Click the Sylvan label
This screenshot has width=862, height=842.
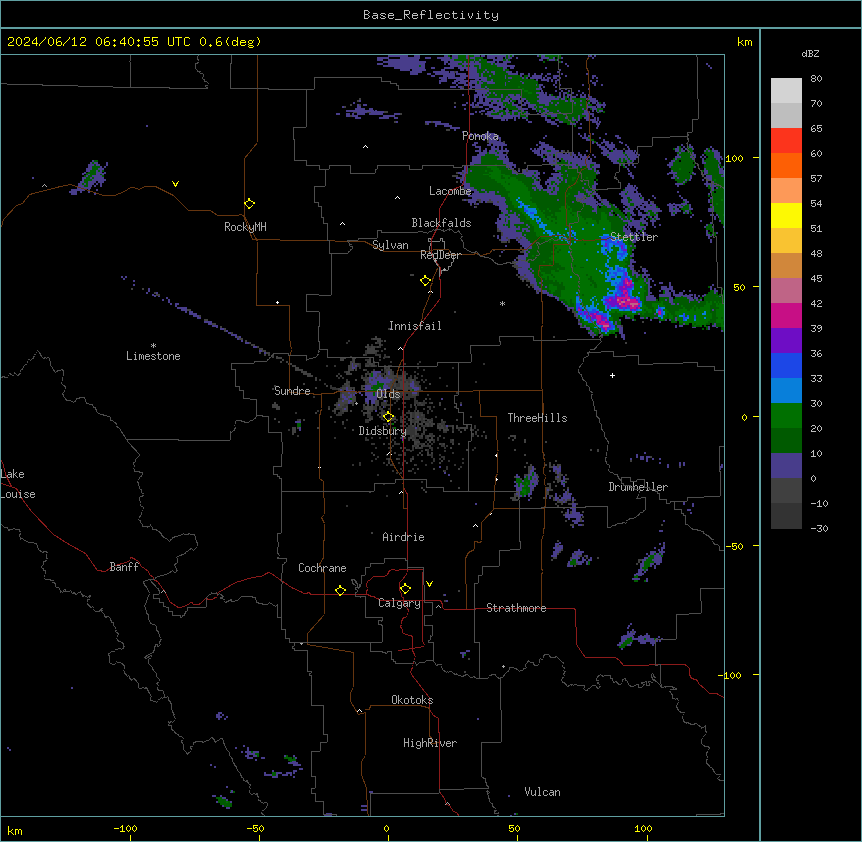coord(390,245)
